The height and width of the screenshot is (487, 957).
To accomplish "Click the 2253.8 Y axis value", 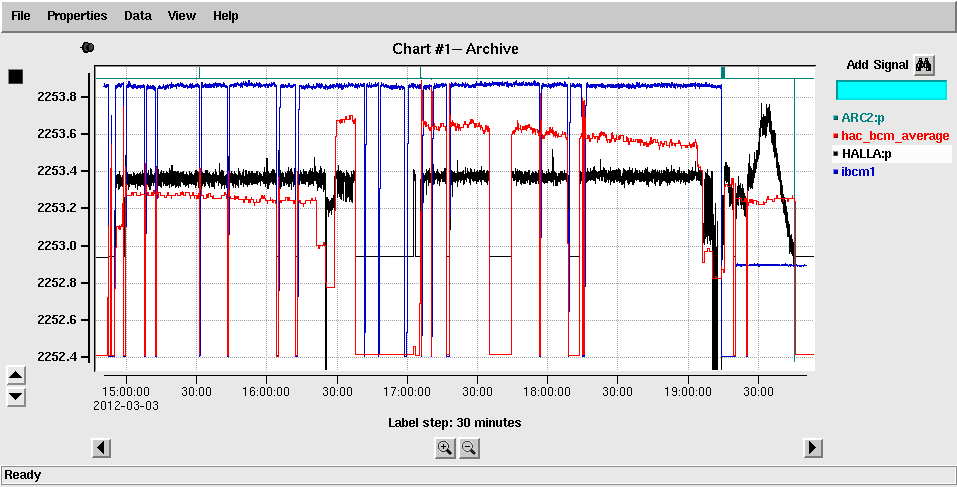I will click(56, 96).
